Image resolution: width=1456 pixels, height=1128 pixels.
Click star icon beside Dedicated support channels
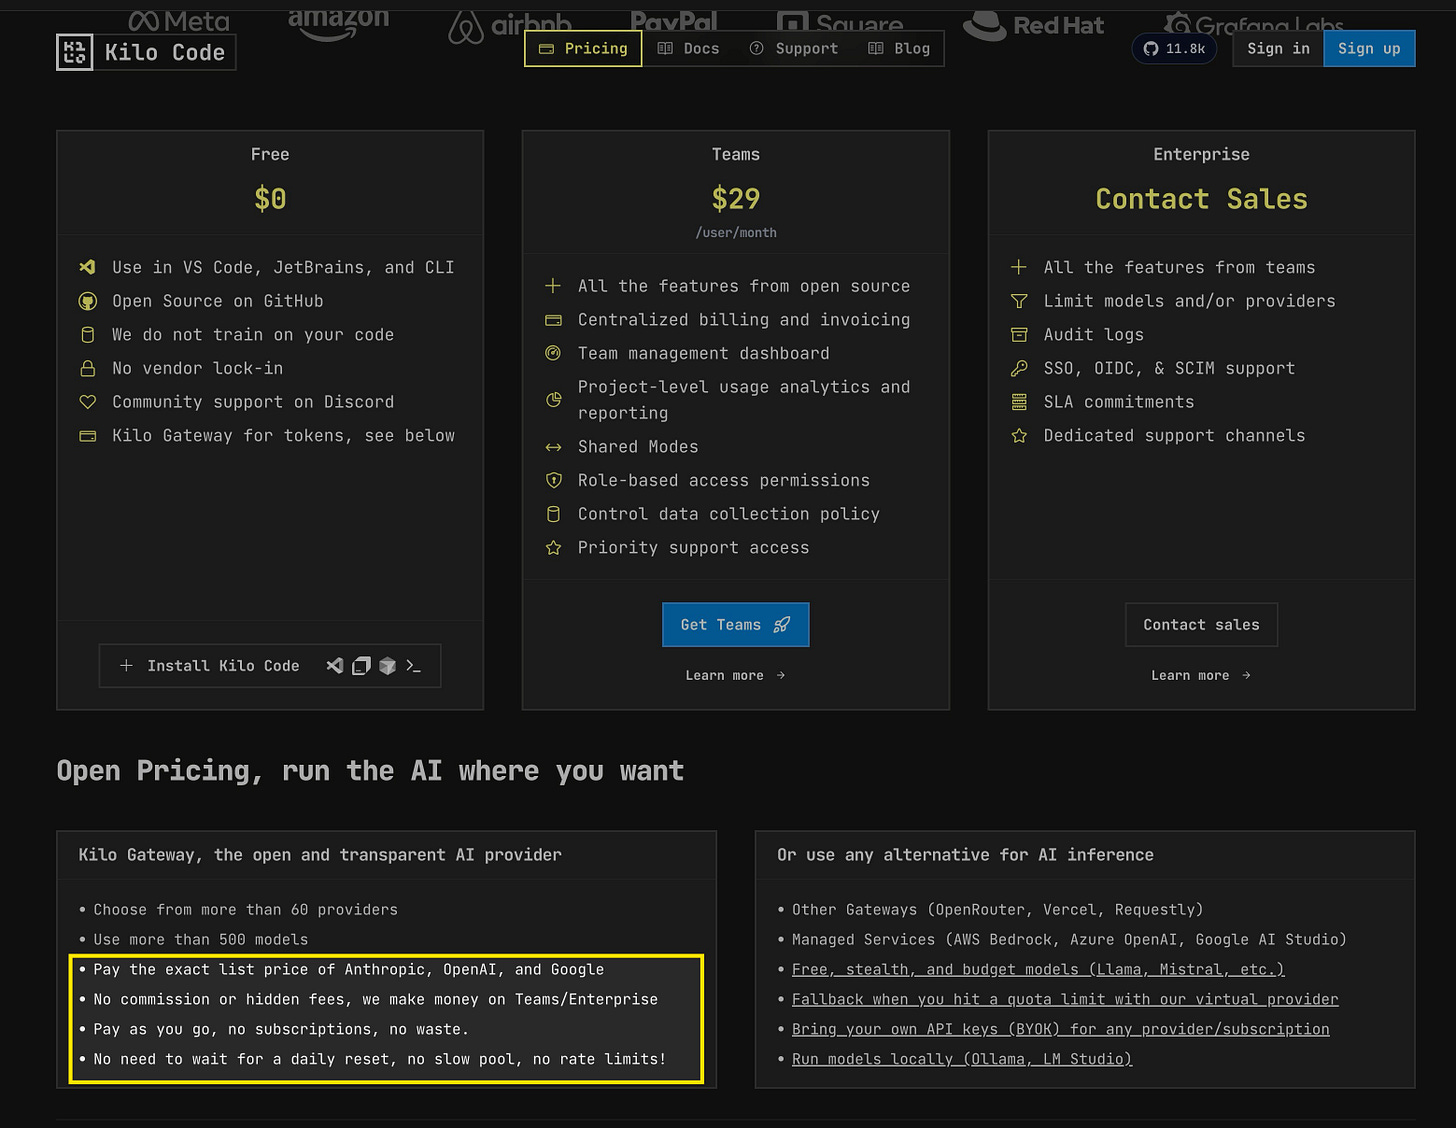pos(1019,436)
